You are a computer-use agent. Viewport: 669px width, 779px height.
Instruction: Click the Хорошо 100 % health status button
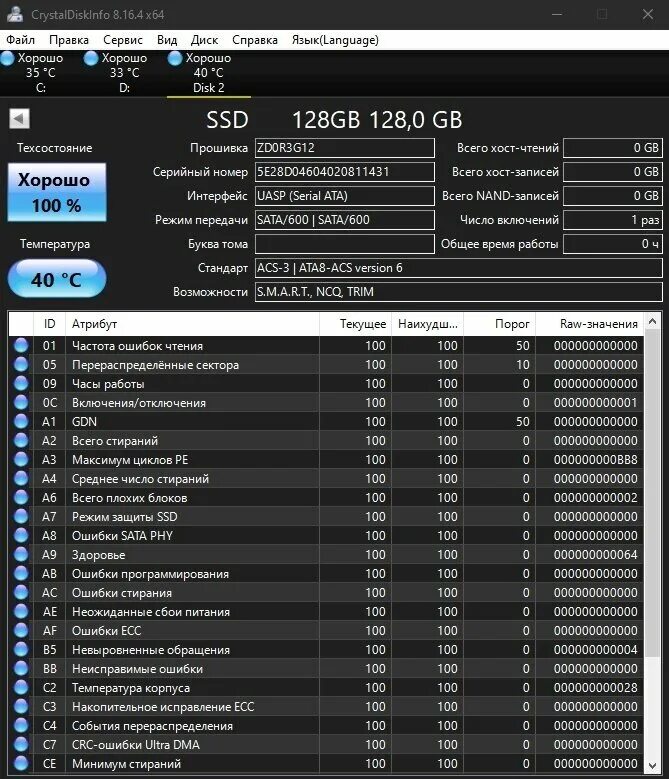57,192
